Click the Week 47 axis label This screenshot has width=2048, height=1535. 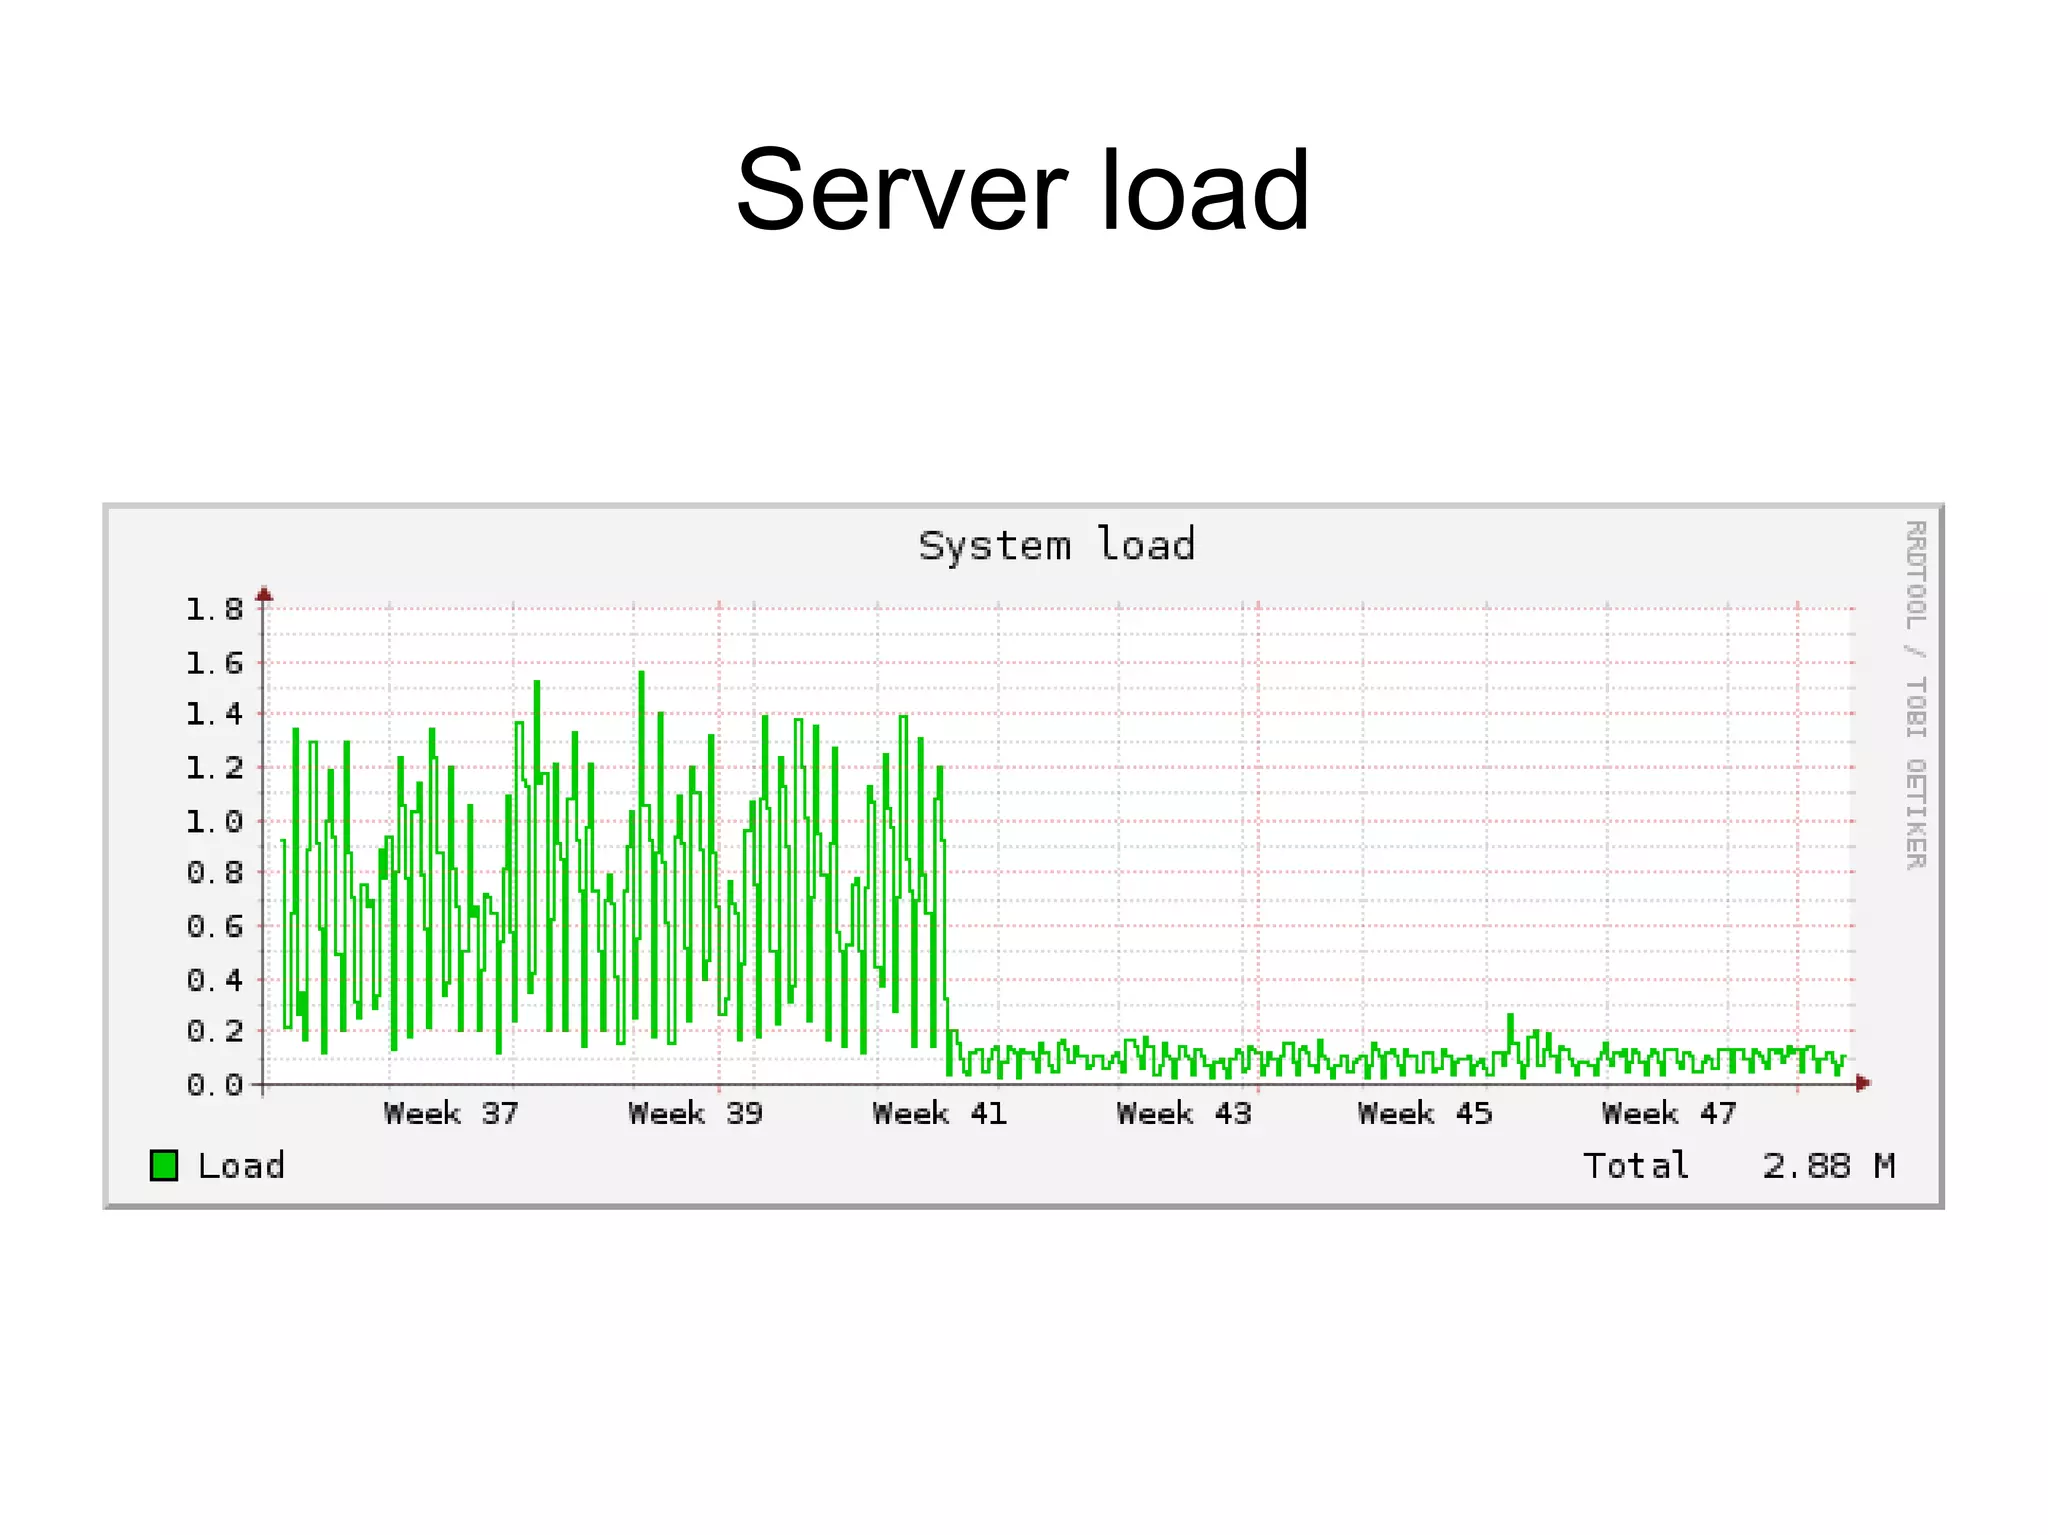tap(1669, 1113)
